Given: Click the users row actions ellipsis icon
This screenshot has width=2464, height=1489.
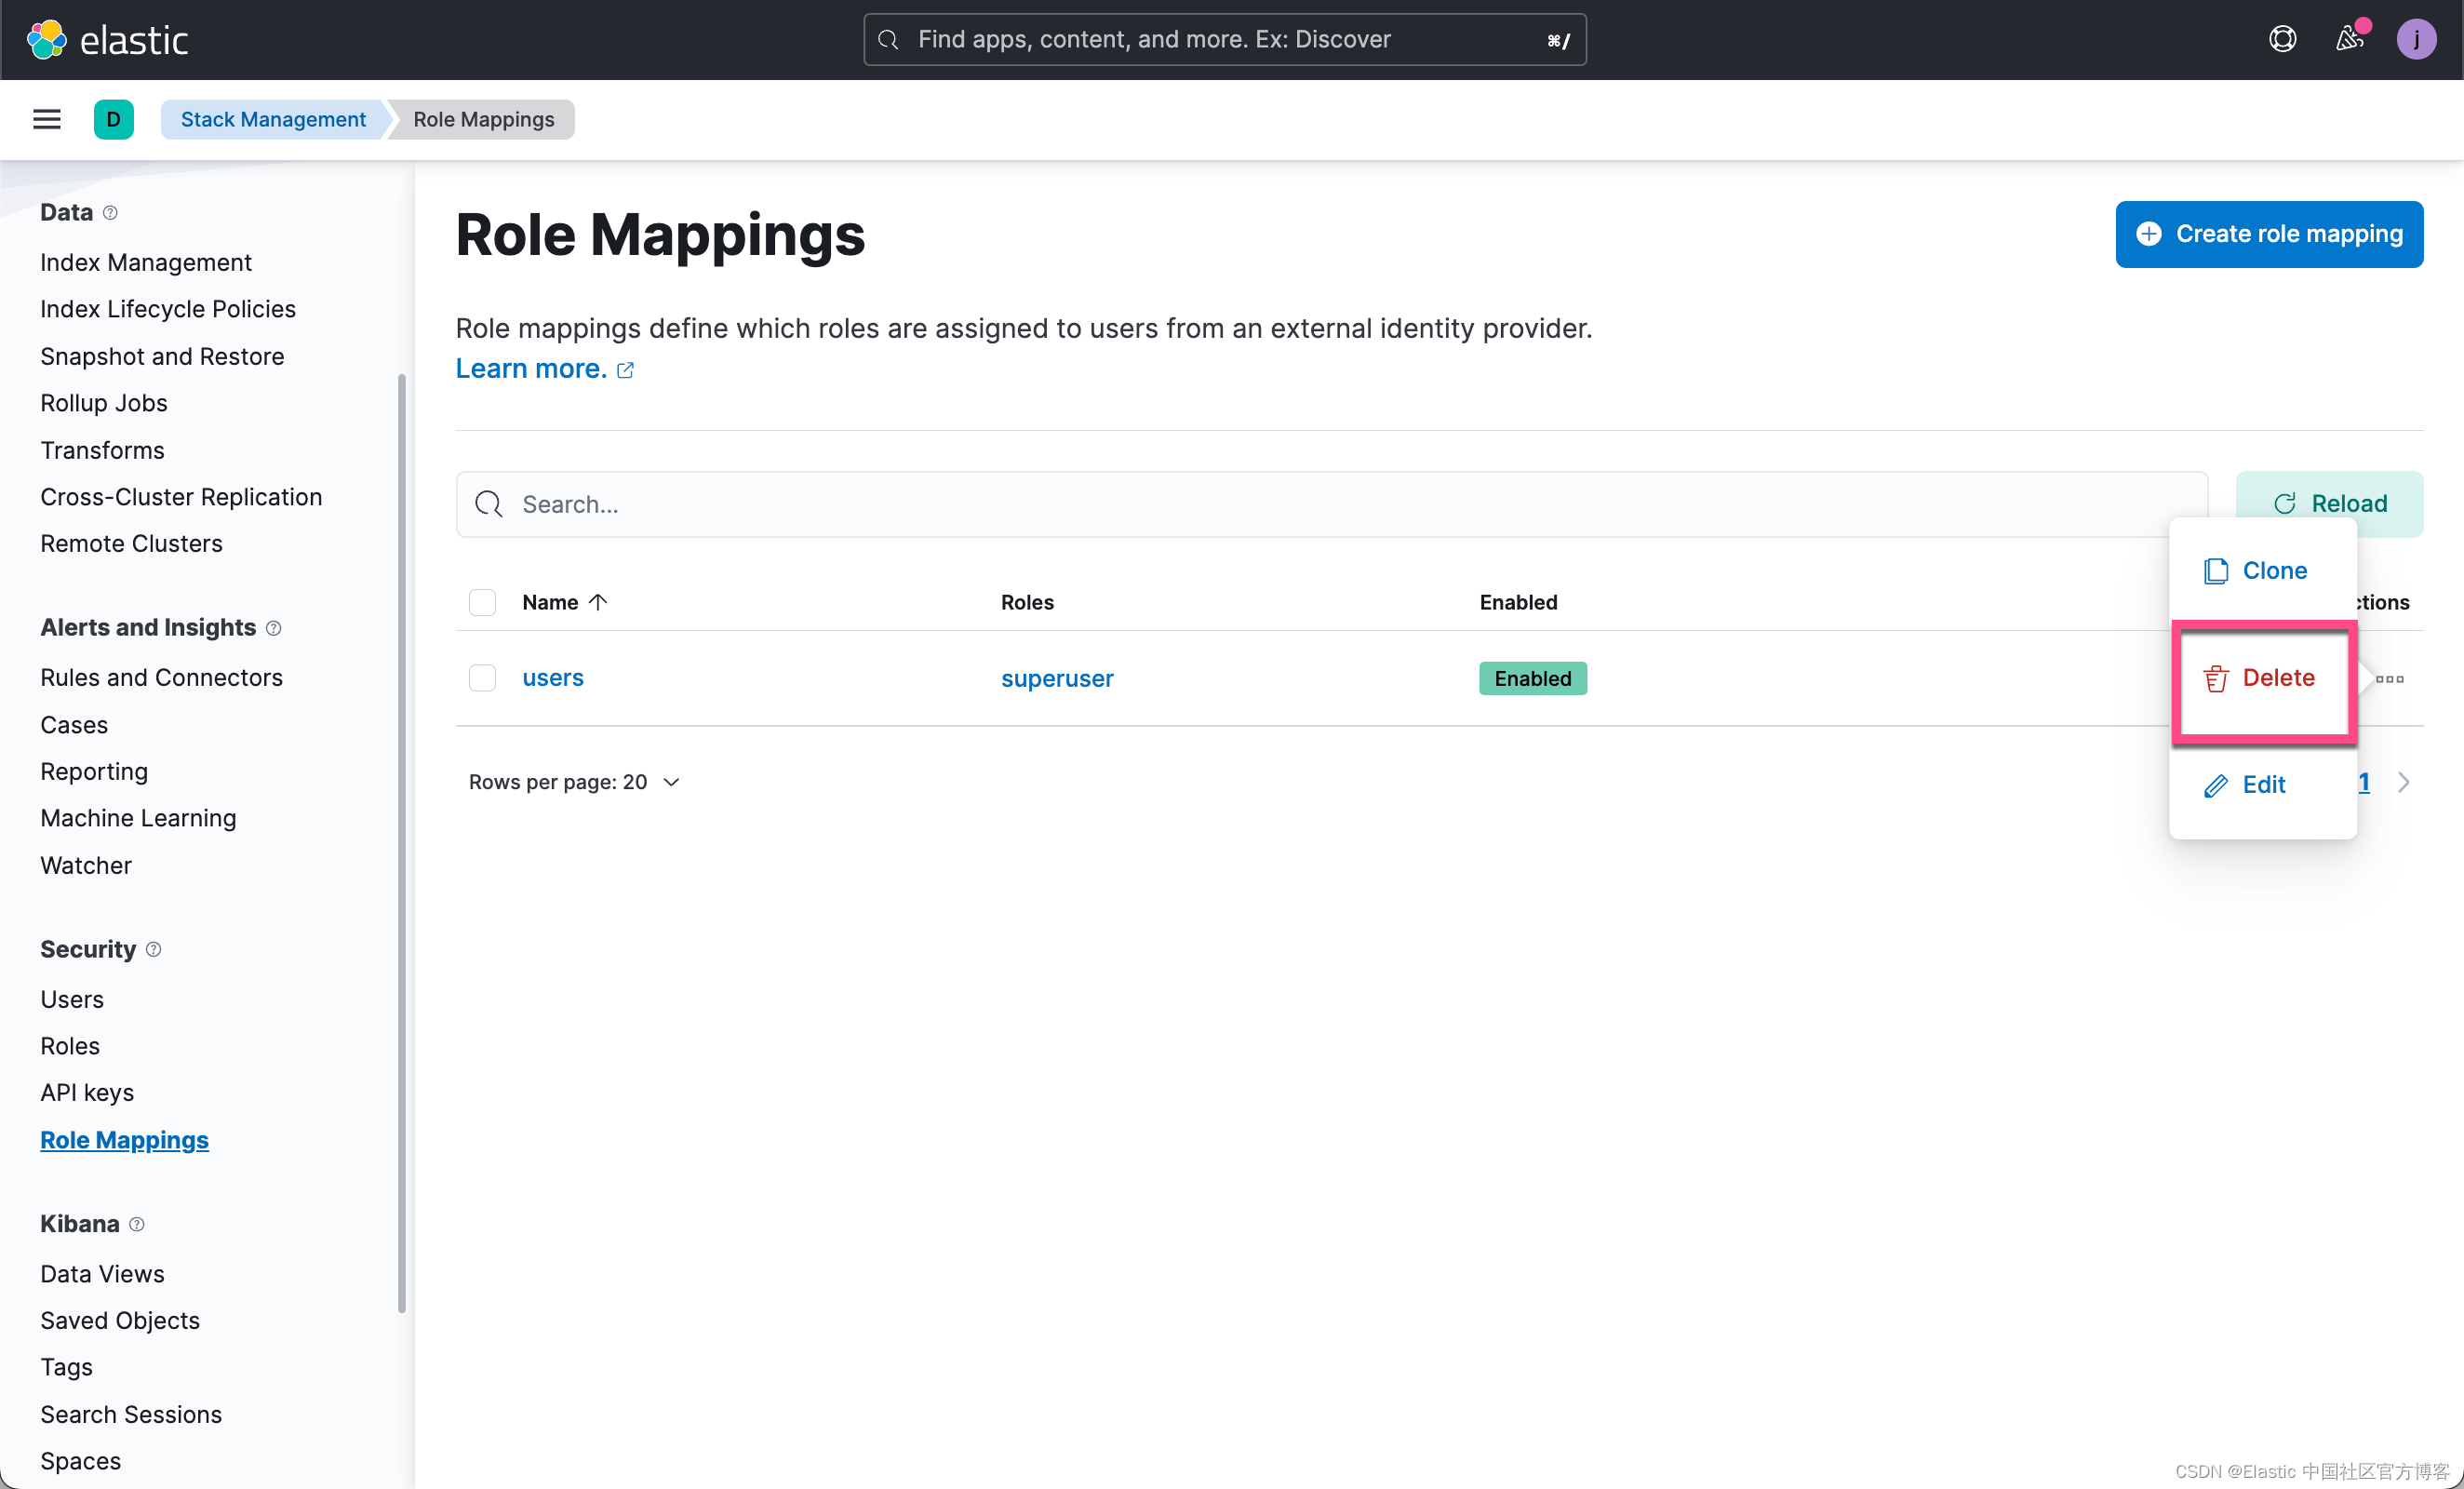Looking at the screenshot, I should (x=2390, y=679).
